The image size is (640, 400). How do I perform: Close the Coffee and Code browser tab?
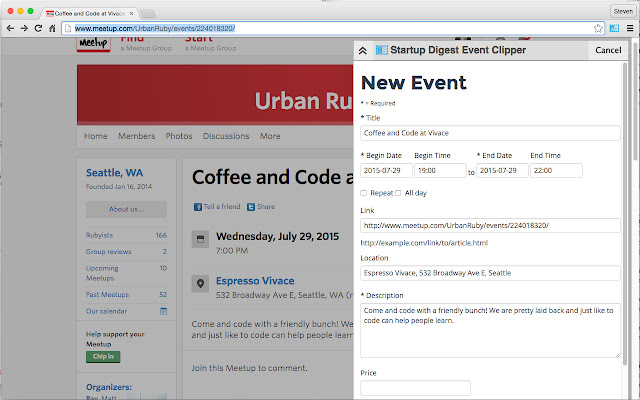pos(131,13)
